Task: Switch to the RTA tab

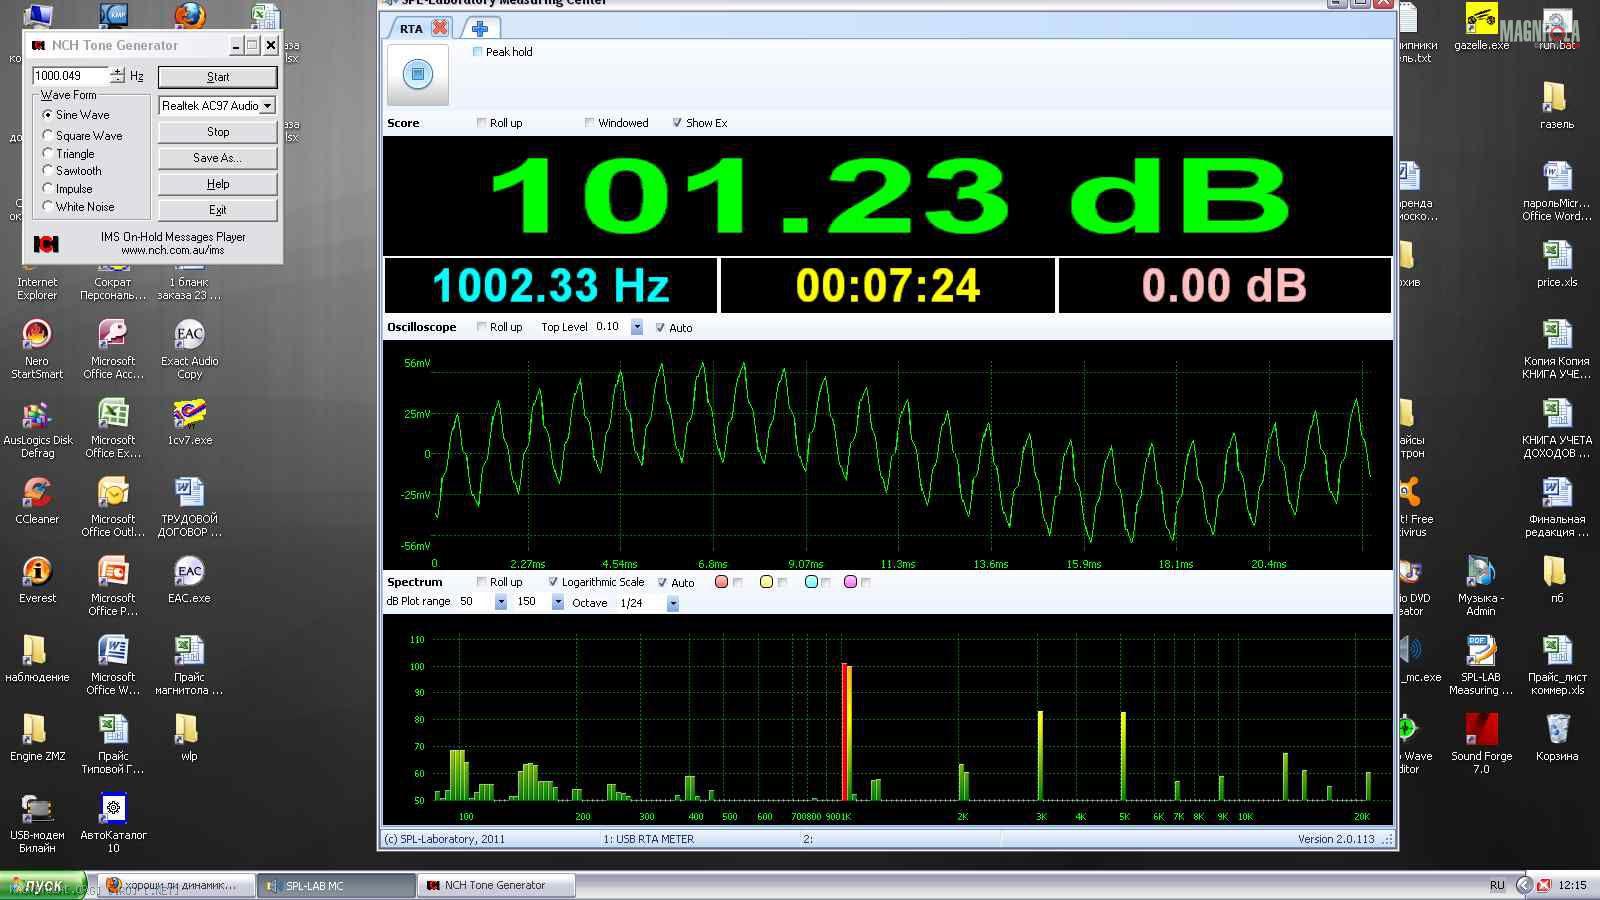Action: pos(411,29)
